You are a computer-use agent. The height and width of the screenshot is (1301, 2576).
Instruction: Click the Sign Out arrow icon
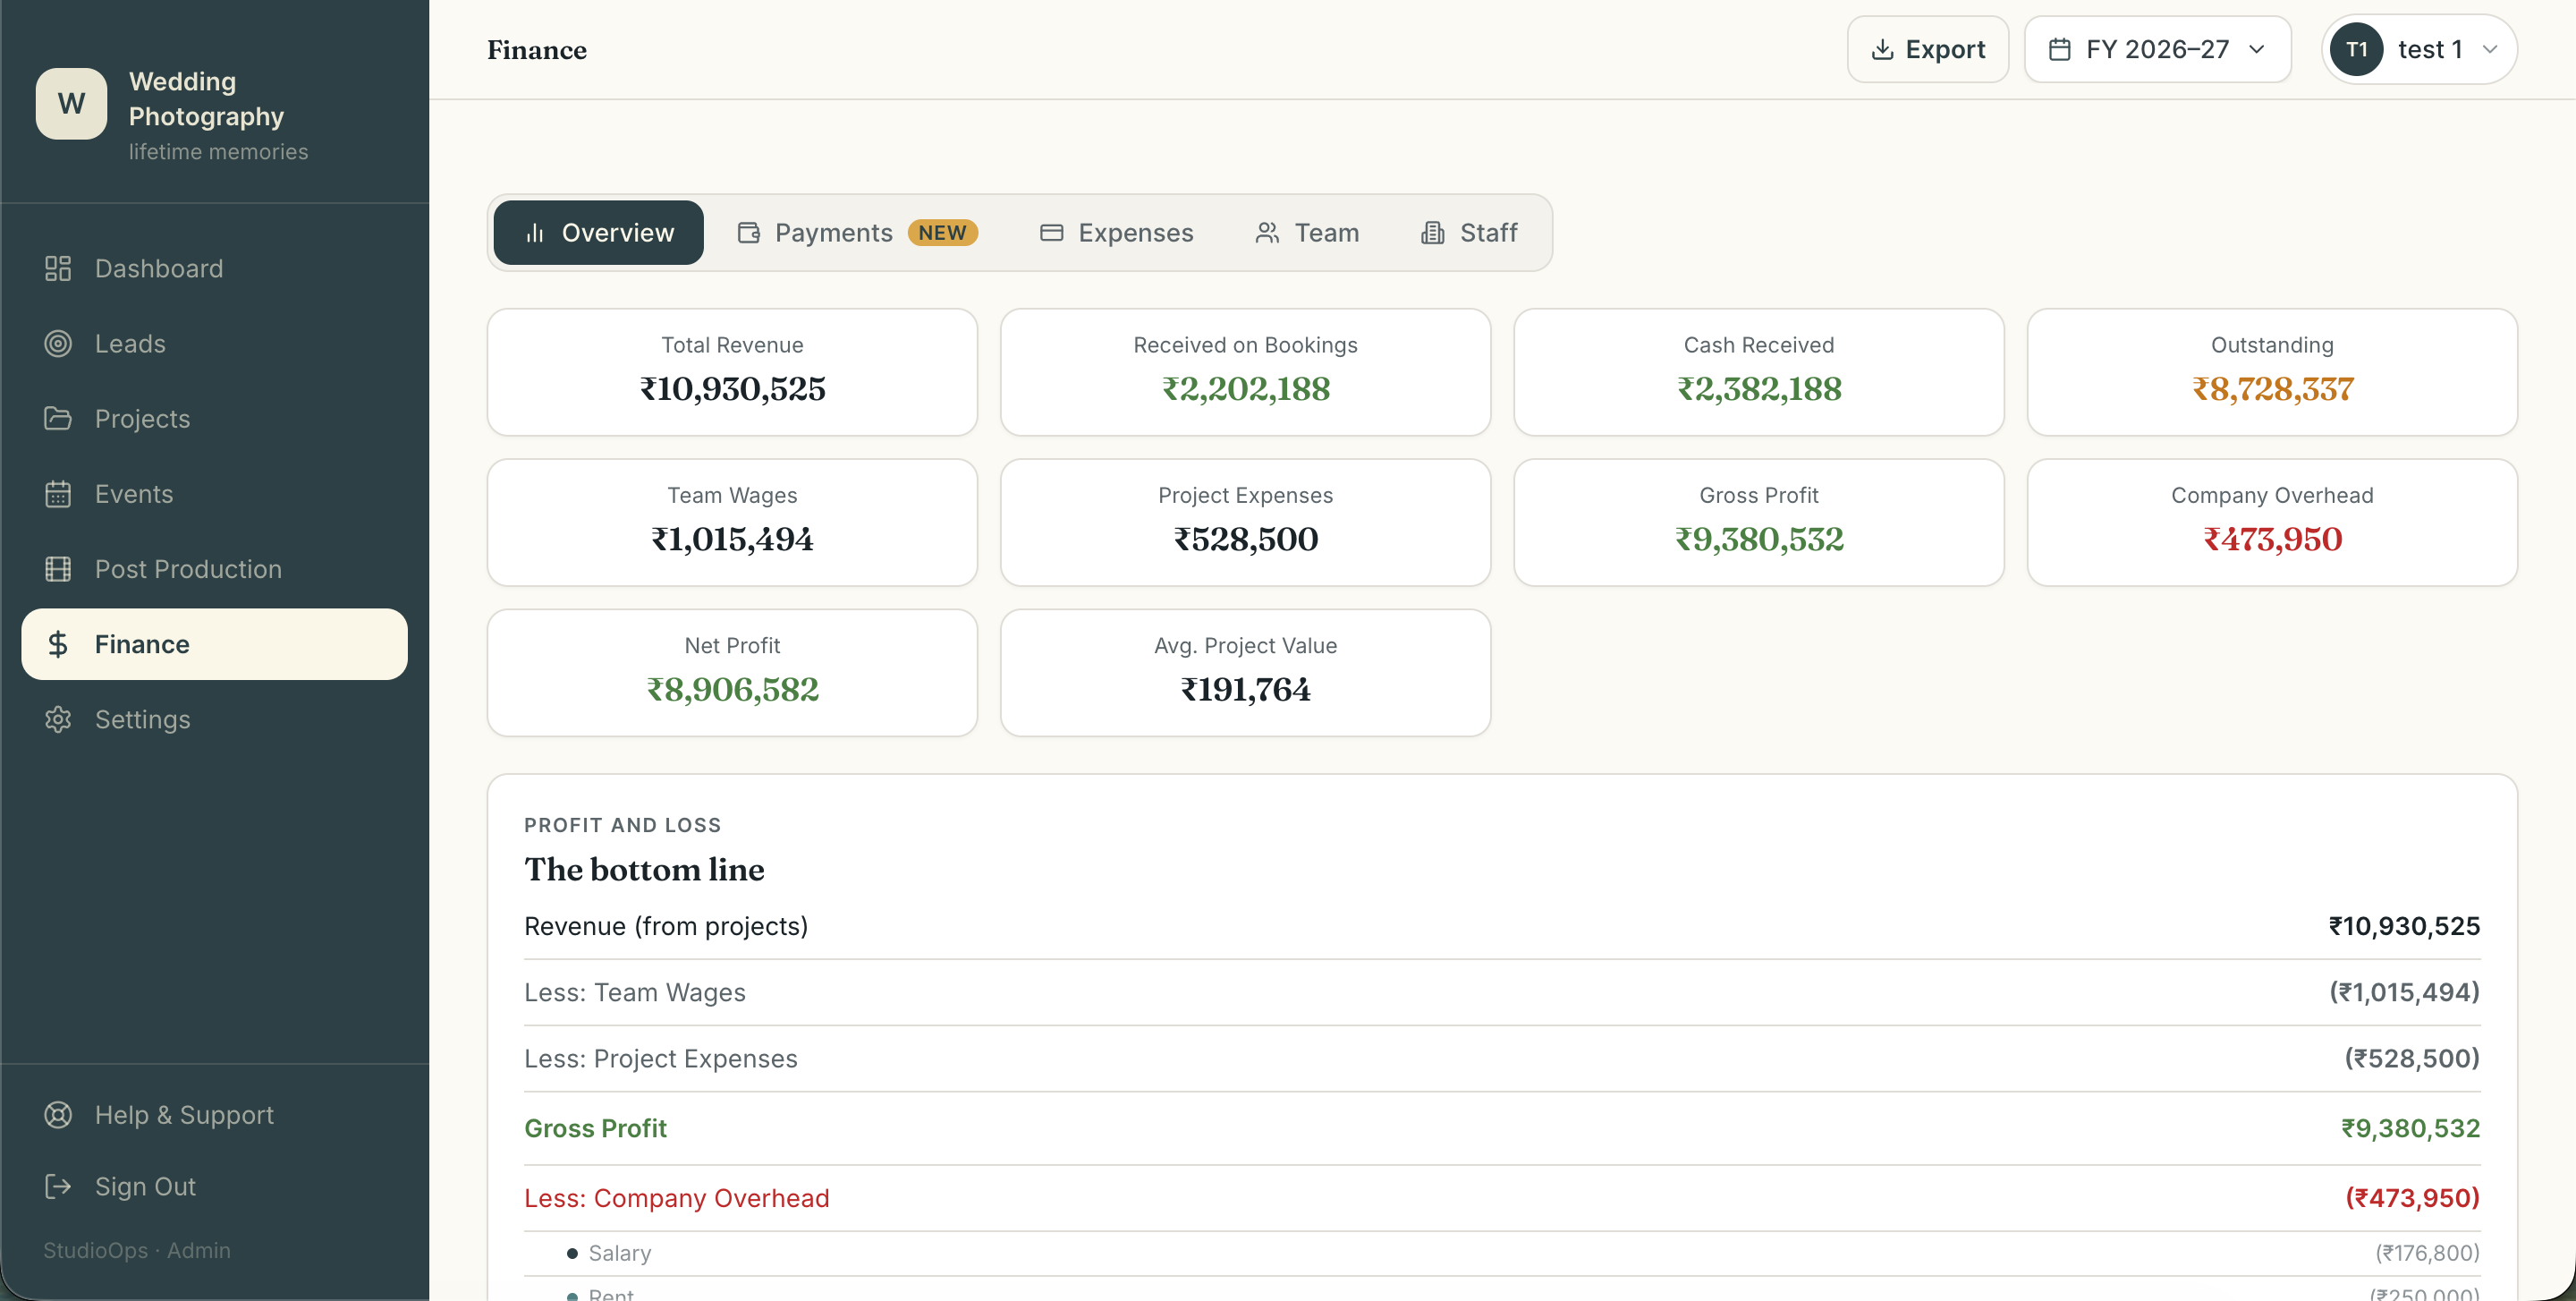58,1186
